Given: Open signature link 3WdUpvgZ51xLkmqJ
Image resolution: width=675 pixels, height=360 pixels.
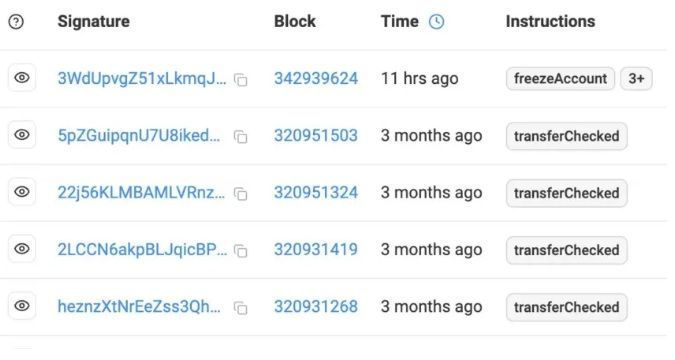Looking at the screenshot, I should click(142, 78).
